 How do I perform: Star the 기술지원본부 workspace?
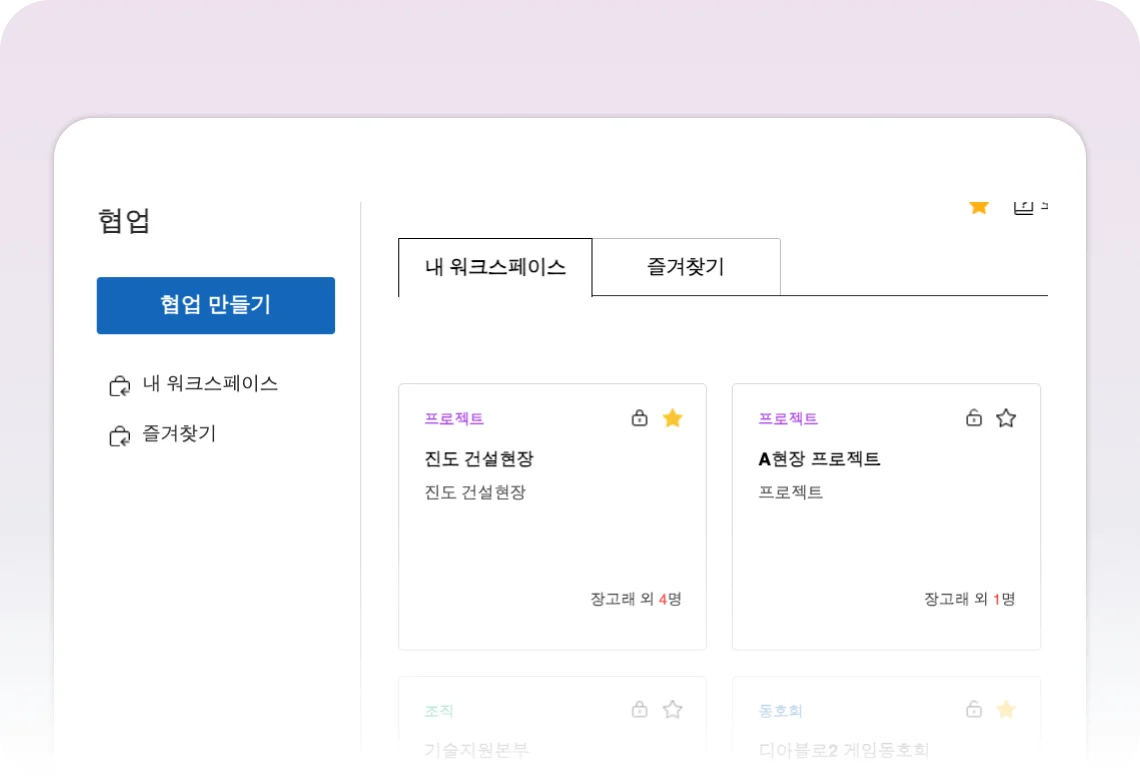click(673, 710)
